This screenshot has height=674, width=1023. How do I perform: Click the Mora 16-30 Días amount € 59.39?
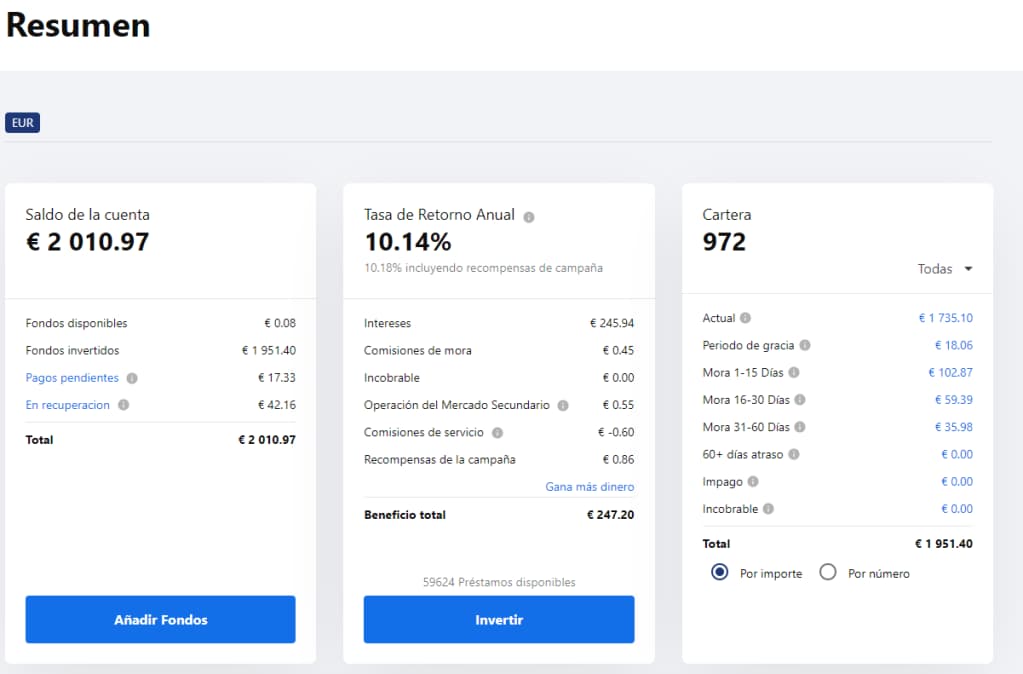[953, 400]
